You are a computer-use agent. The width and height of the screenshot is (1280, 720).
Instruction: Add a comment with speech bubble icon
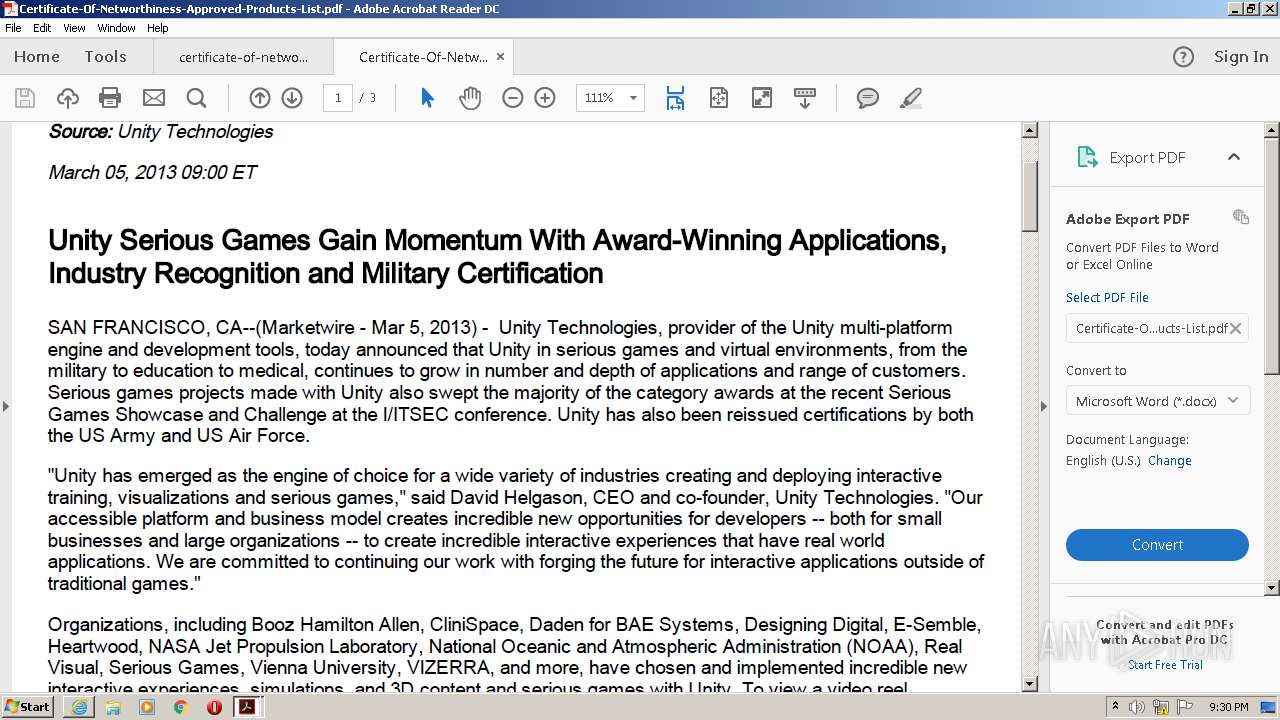coord(868,98)
